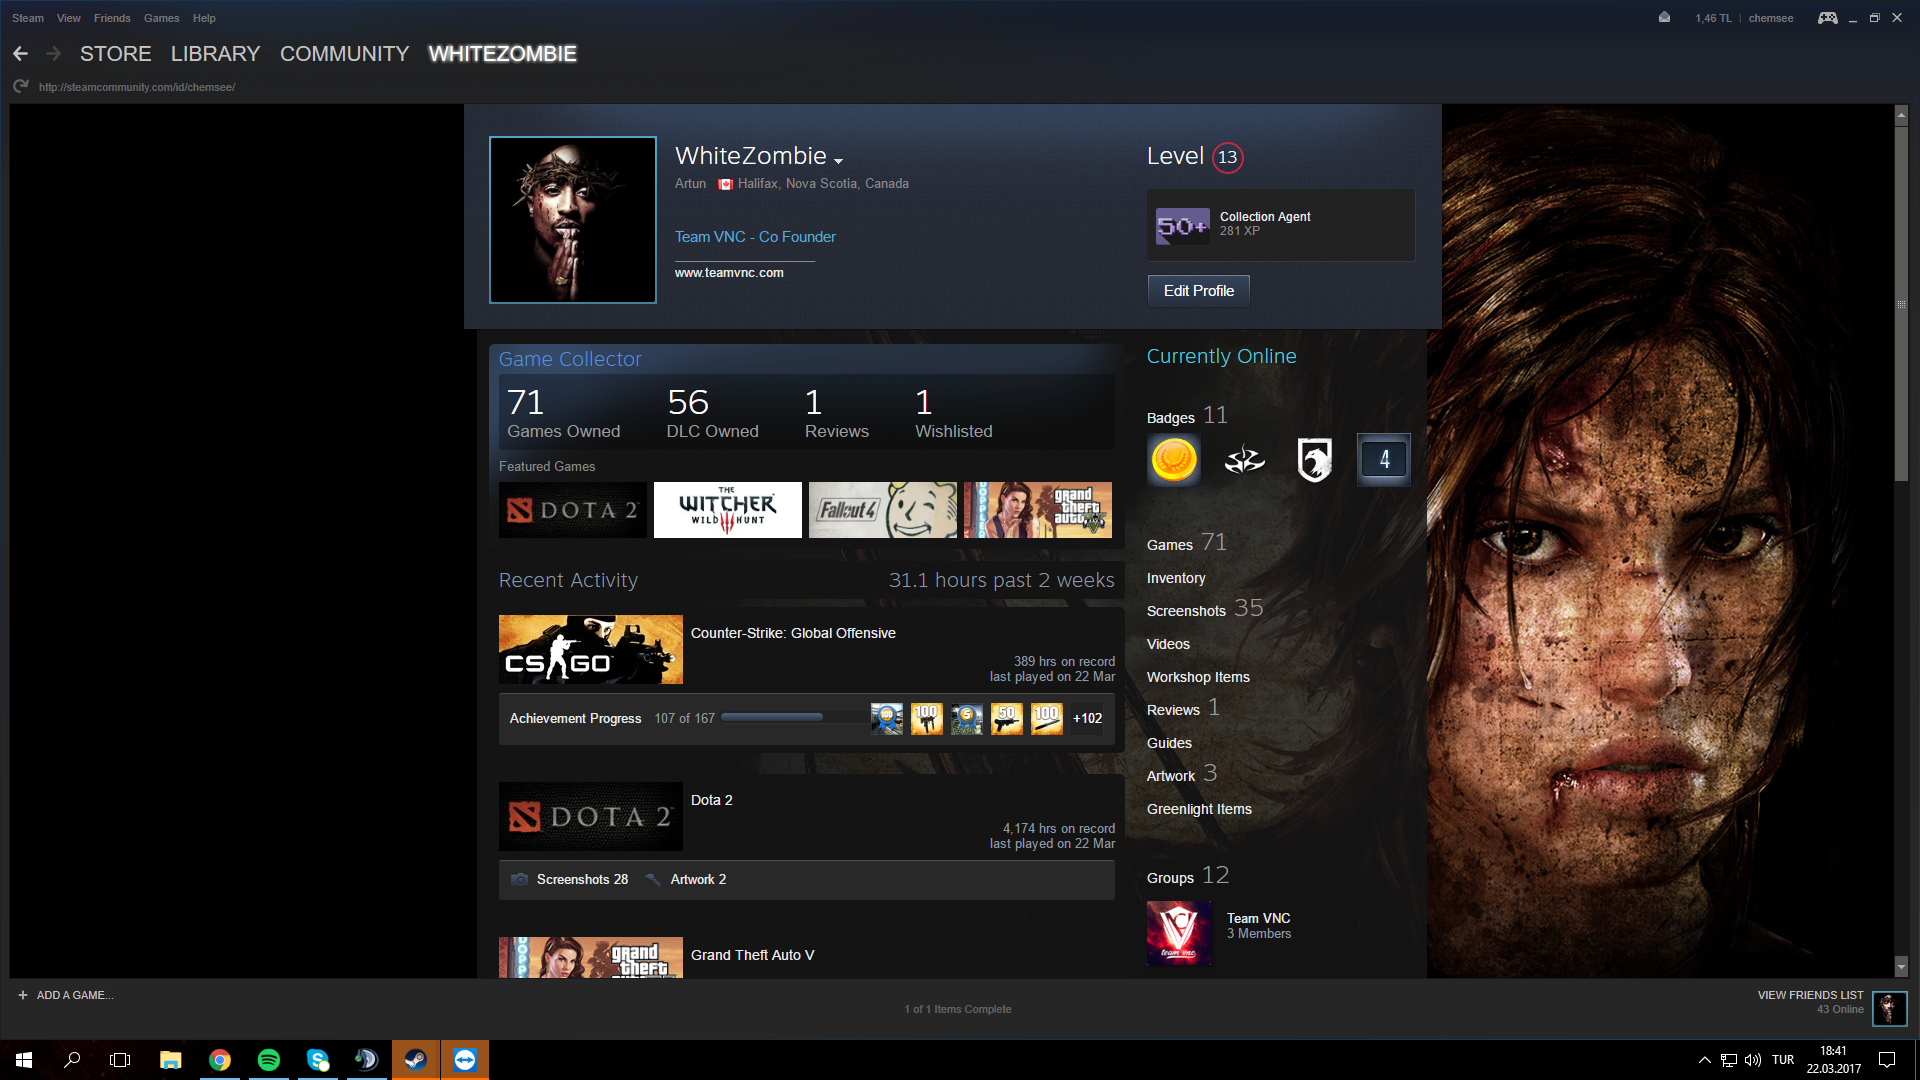Open the notifications inbox icon
The width and height of the screenshot is (1920, 1080).
1664,18
